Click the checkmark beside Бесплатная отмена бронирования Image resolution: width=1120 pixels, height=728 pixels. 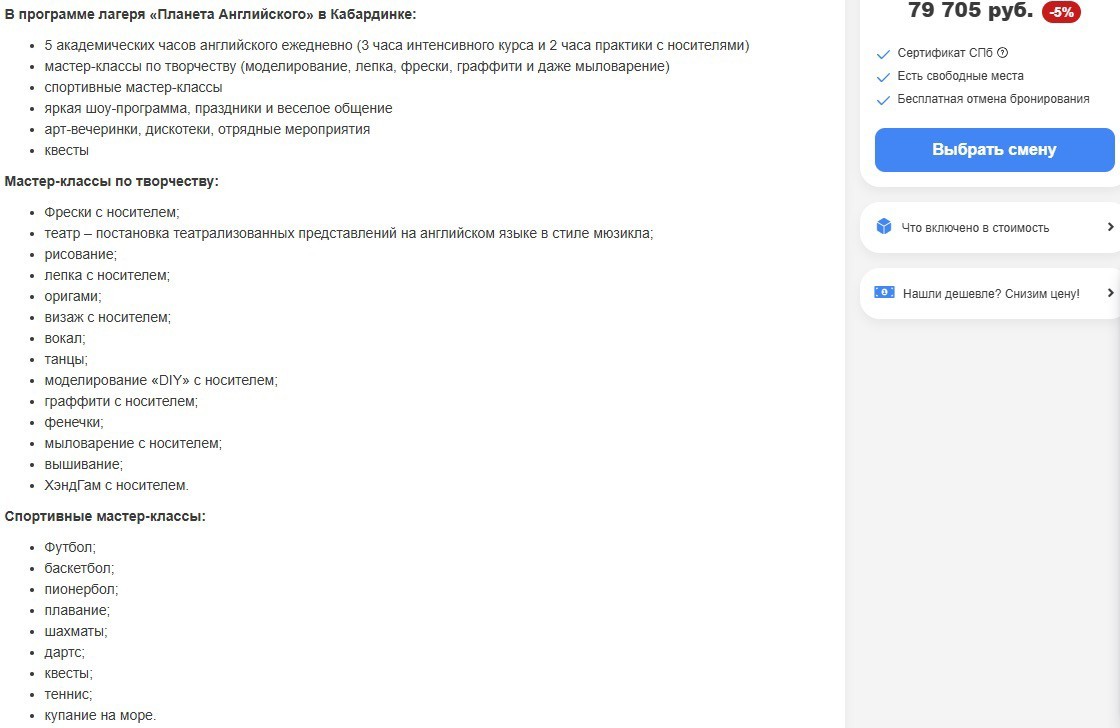click(883, 100)
